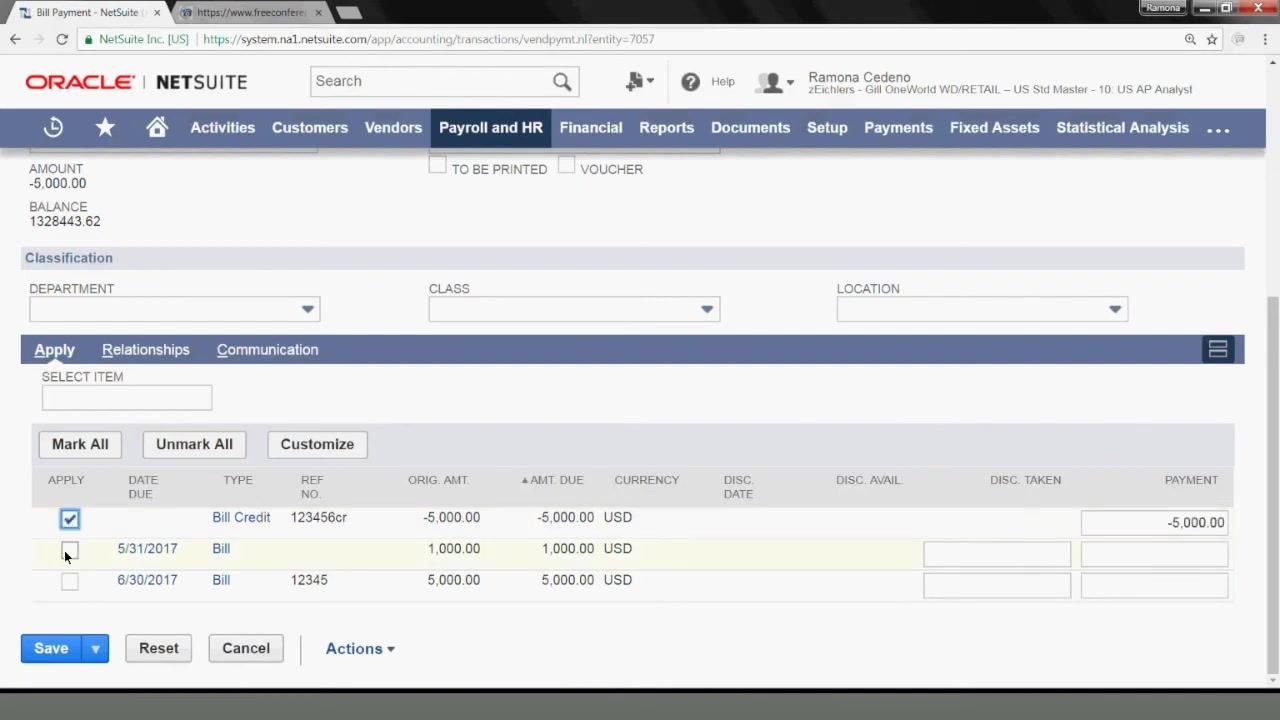
Task: Save the bill payment
Action: point(51,648)
